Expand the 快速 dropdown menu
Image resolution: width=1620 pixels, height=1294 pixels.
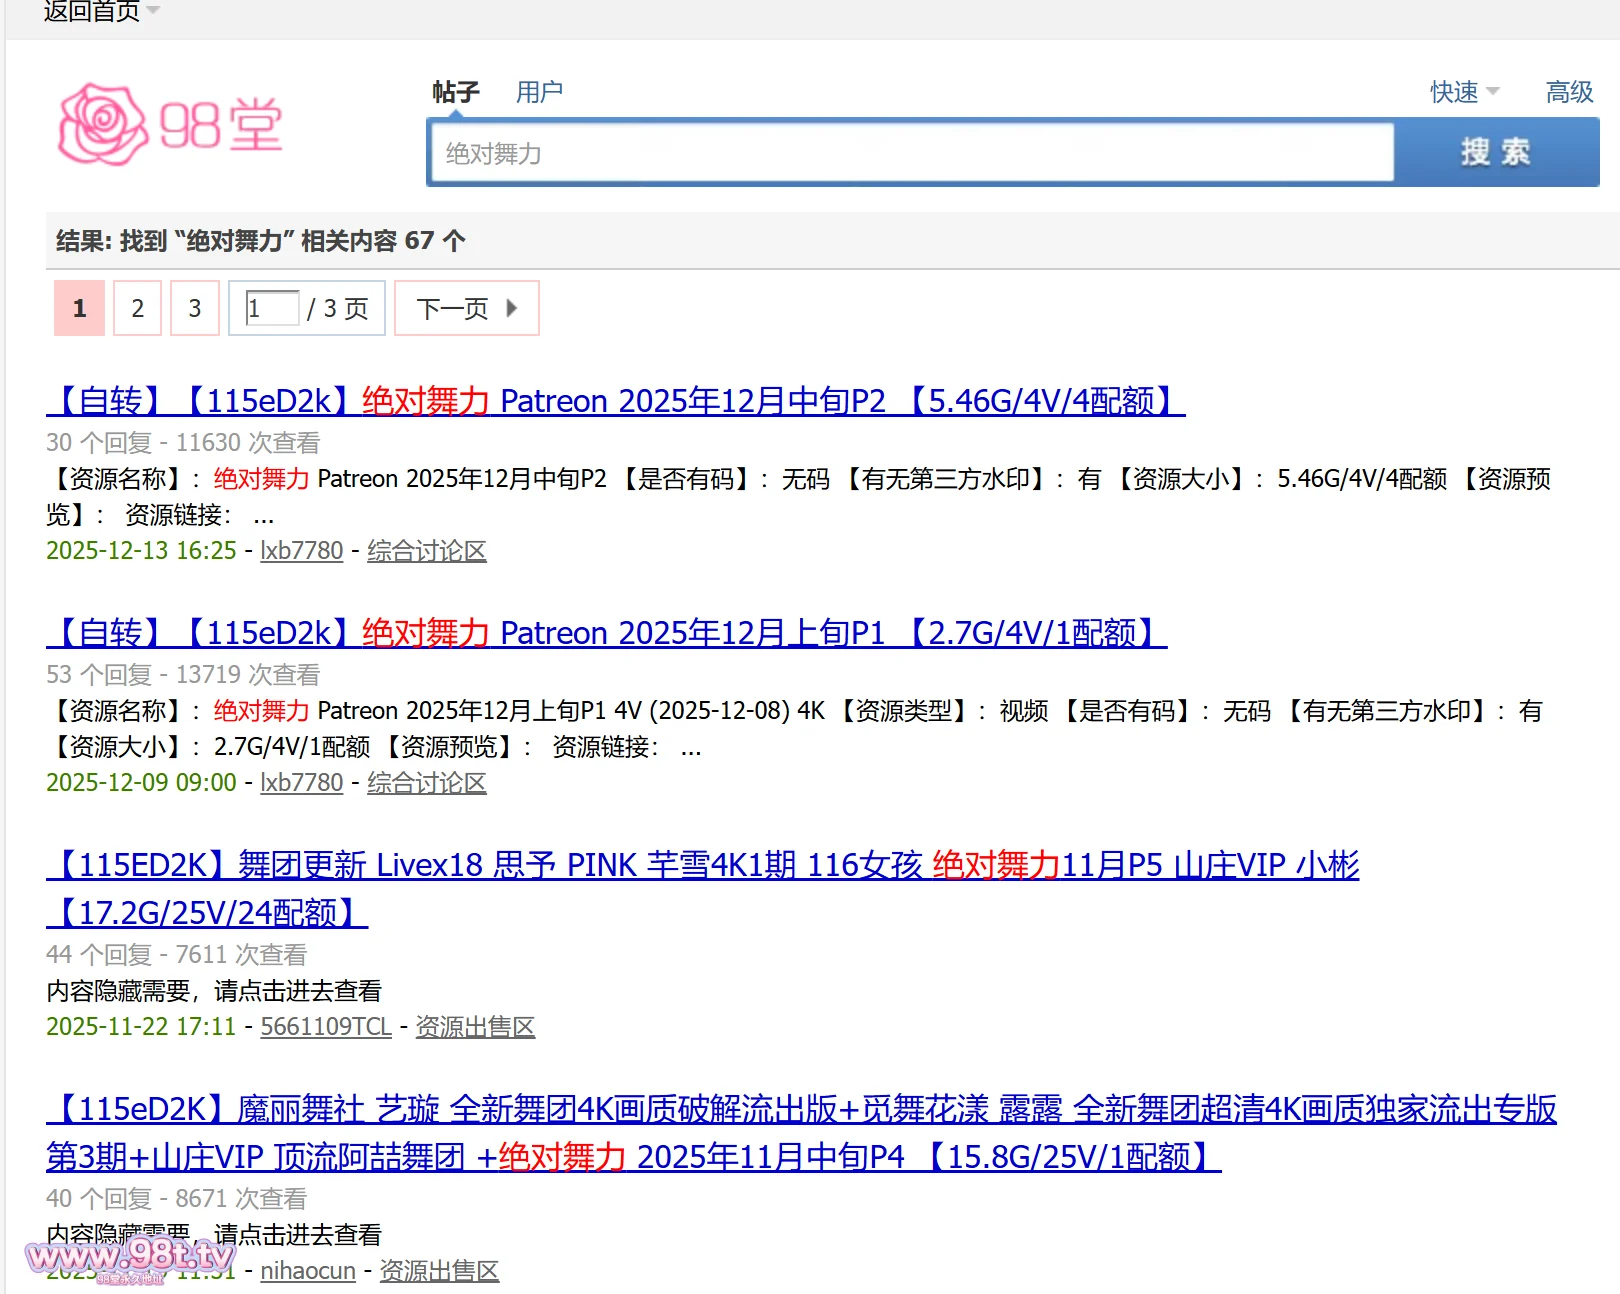(x=1464, y=92)
